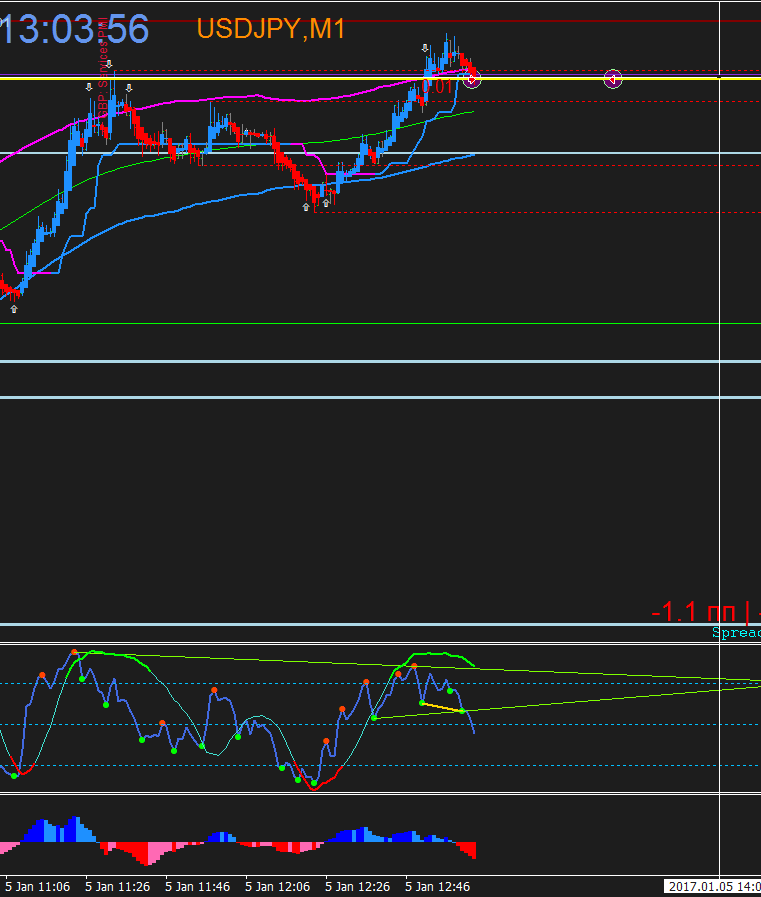761x897 pixels.
Task: Click the purple circle marker right of the candles
Action: pyautogui.click(x=612, y=79)
